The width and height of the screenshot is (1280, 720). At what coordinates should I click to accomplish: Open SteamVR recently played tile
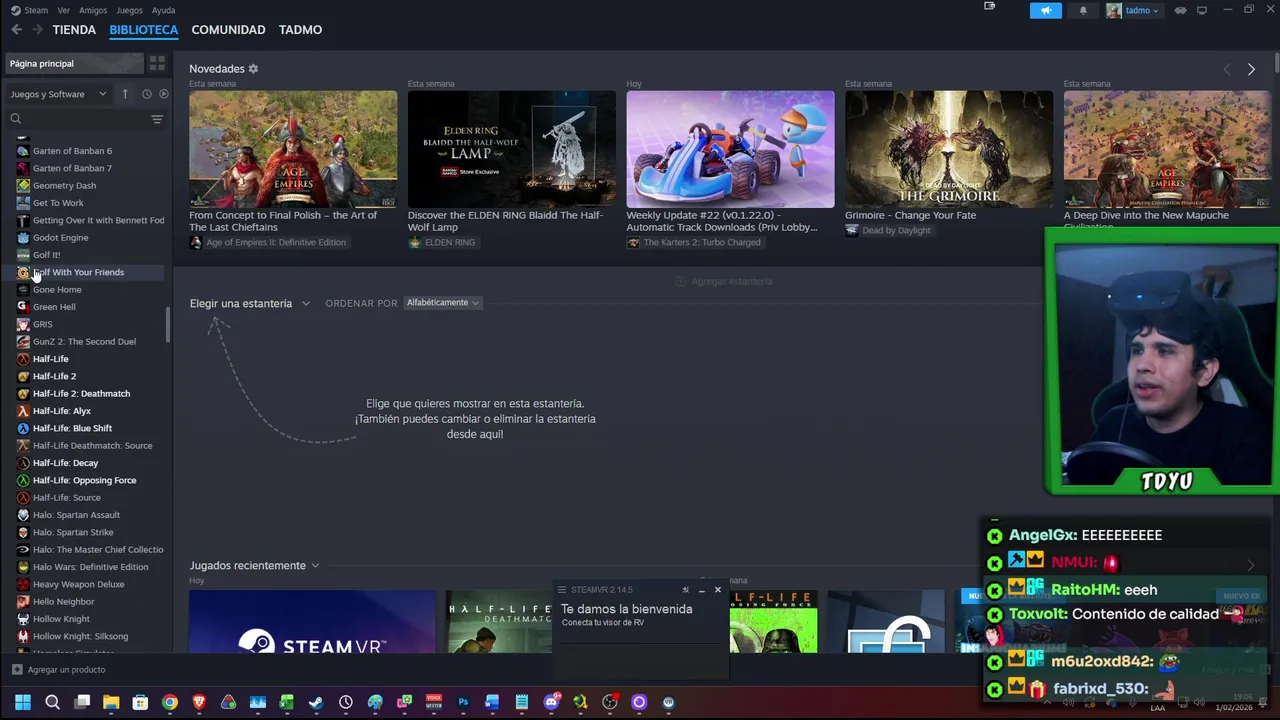[313, 621]
